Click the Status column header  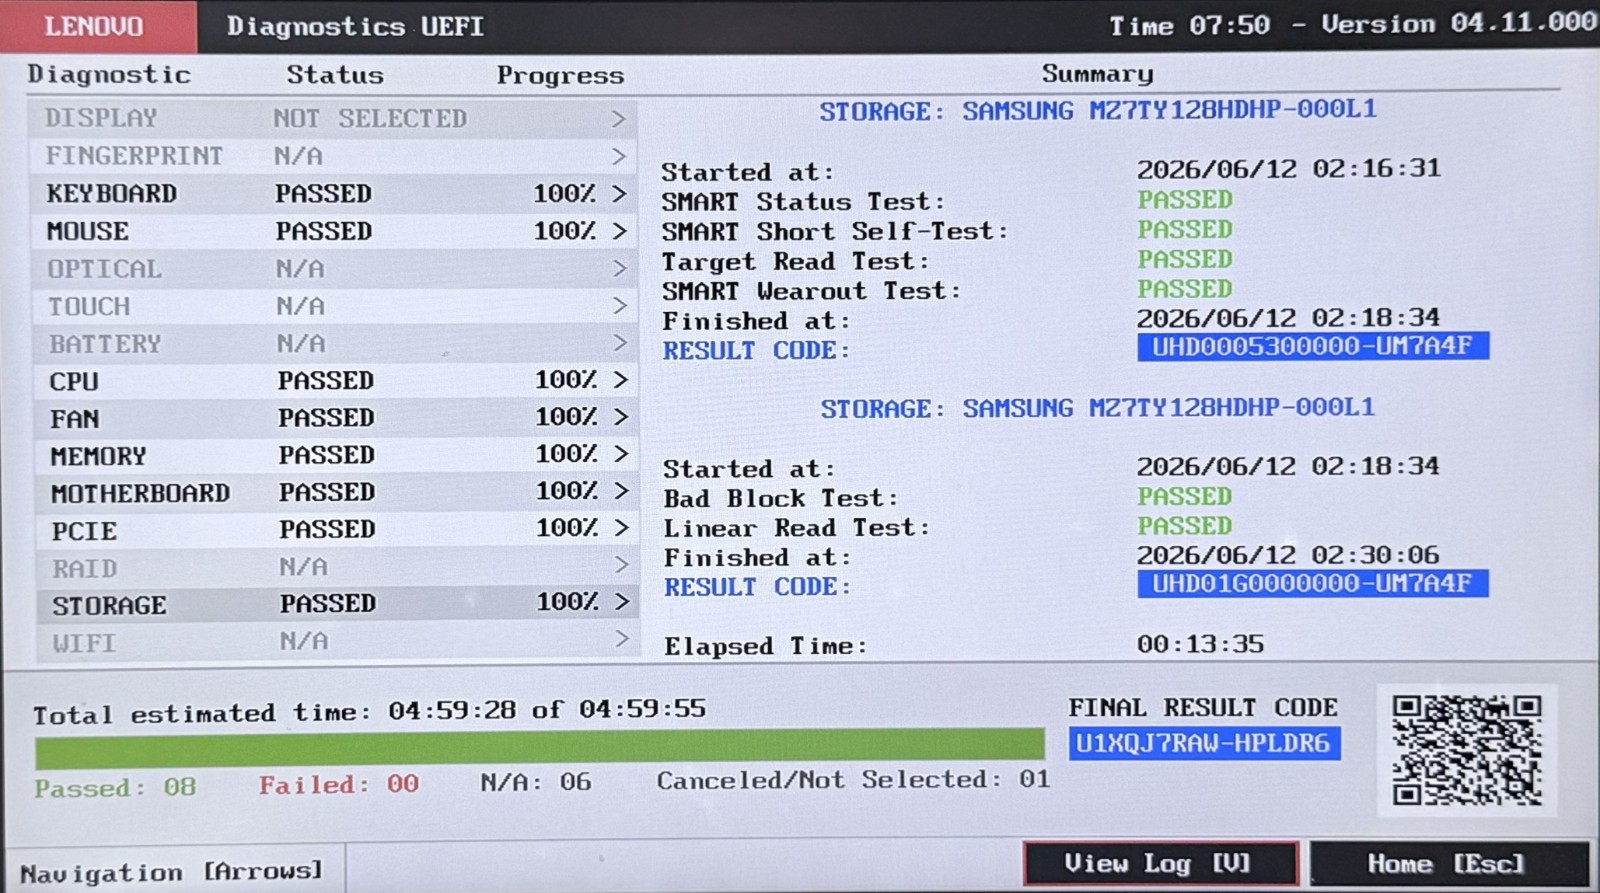[335, 75]
